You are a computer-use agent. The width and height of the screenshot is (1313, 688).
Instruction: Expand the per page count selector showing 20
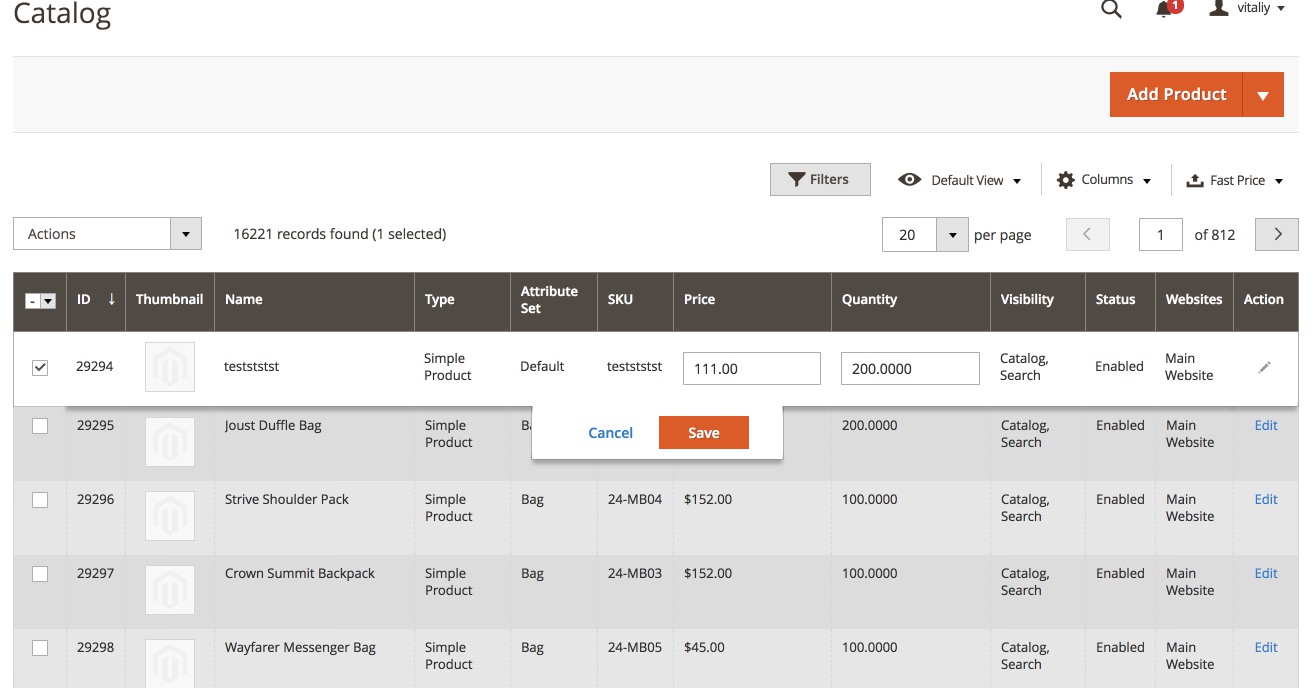951,234
